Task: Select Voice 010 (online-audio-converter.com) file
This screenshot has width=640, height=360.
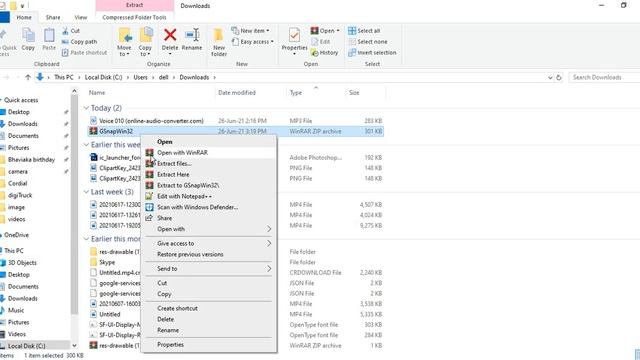Action: 236,121
